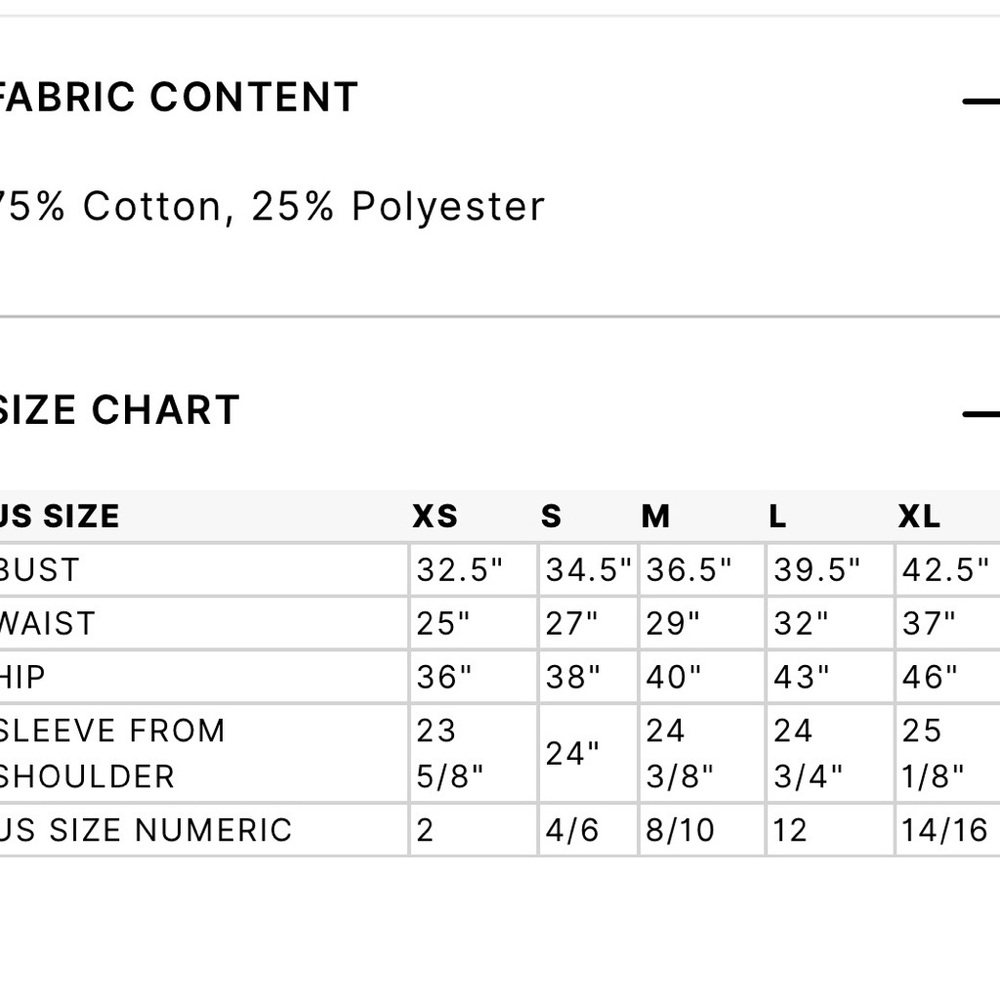Screen dimensions: 1000x1000
Task: Click the Waist row label
Action: coord(47,624)
